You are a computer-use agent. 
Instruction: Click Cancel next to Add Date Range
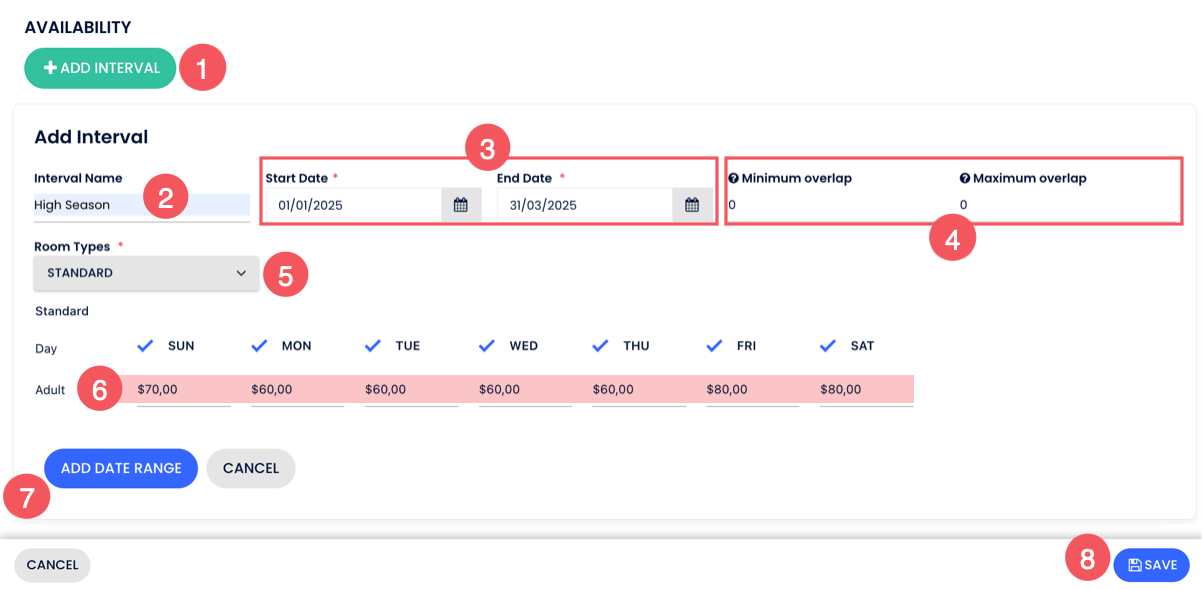tap(250, 468)
